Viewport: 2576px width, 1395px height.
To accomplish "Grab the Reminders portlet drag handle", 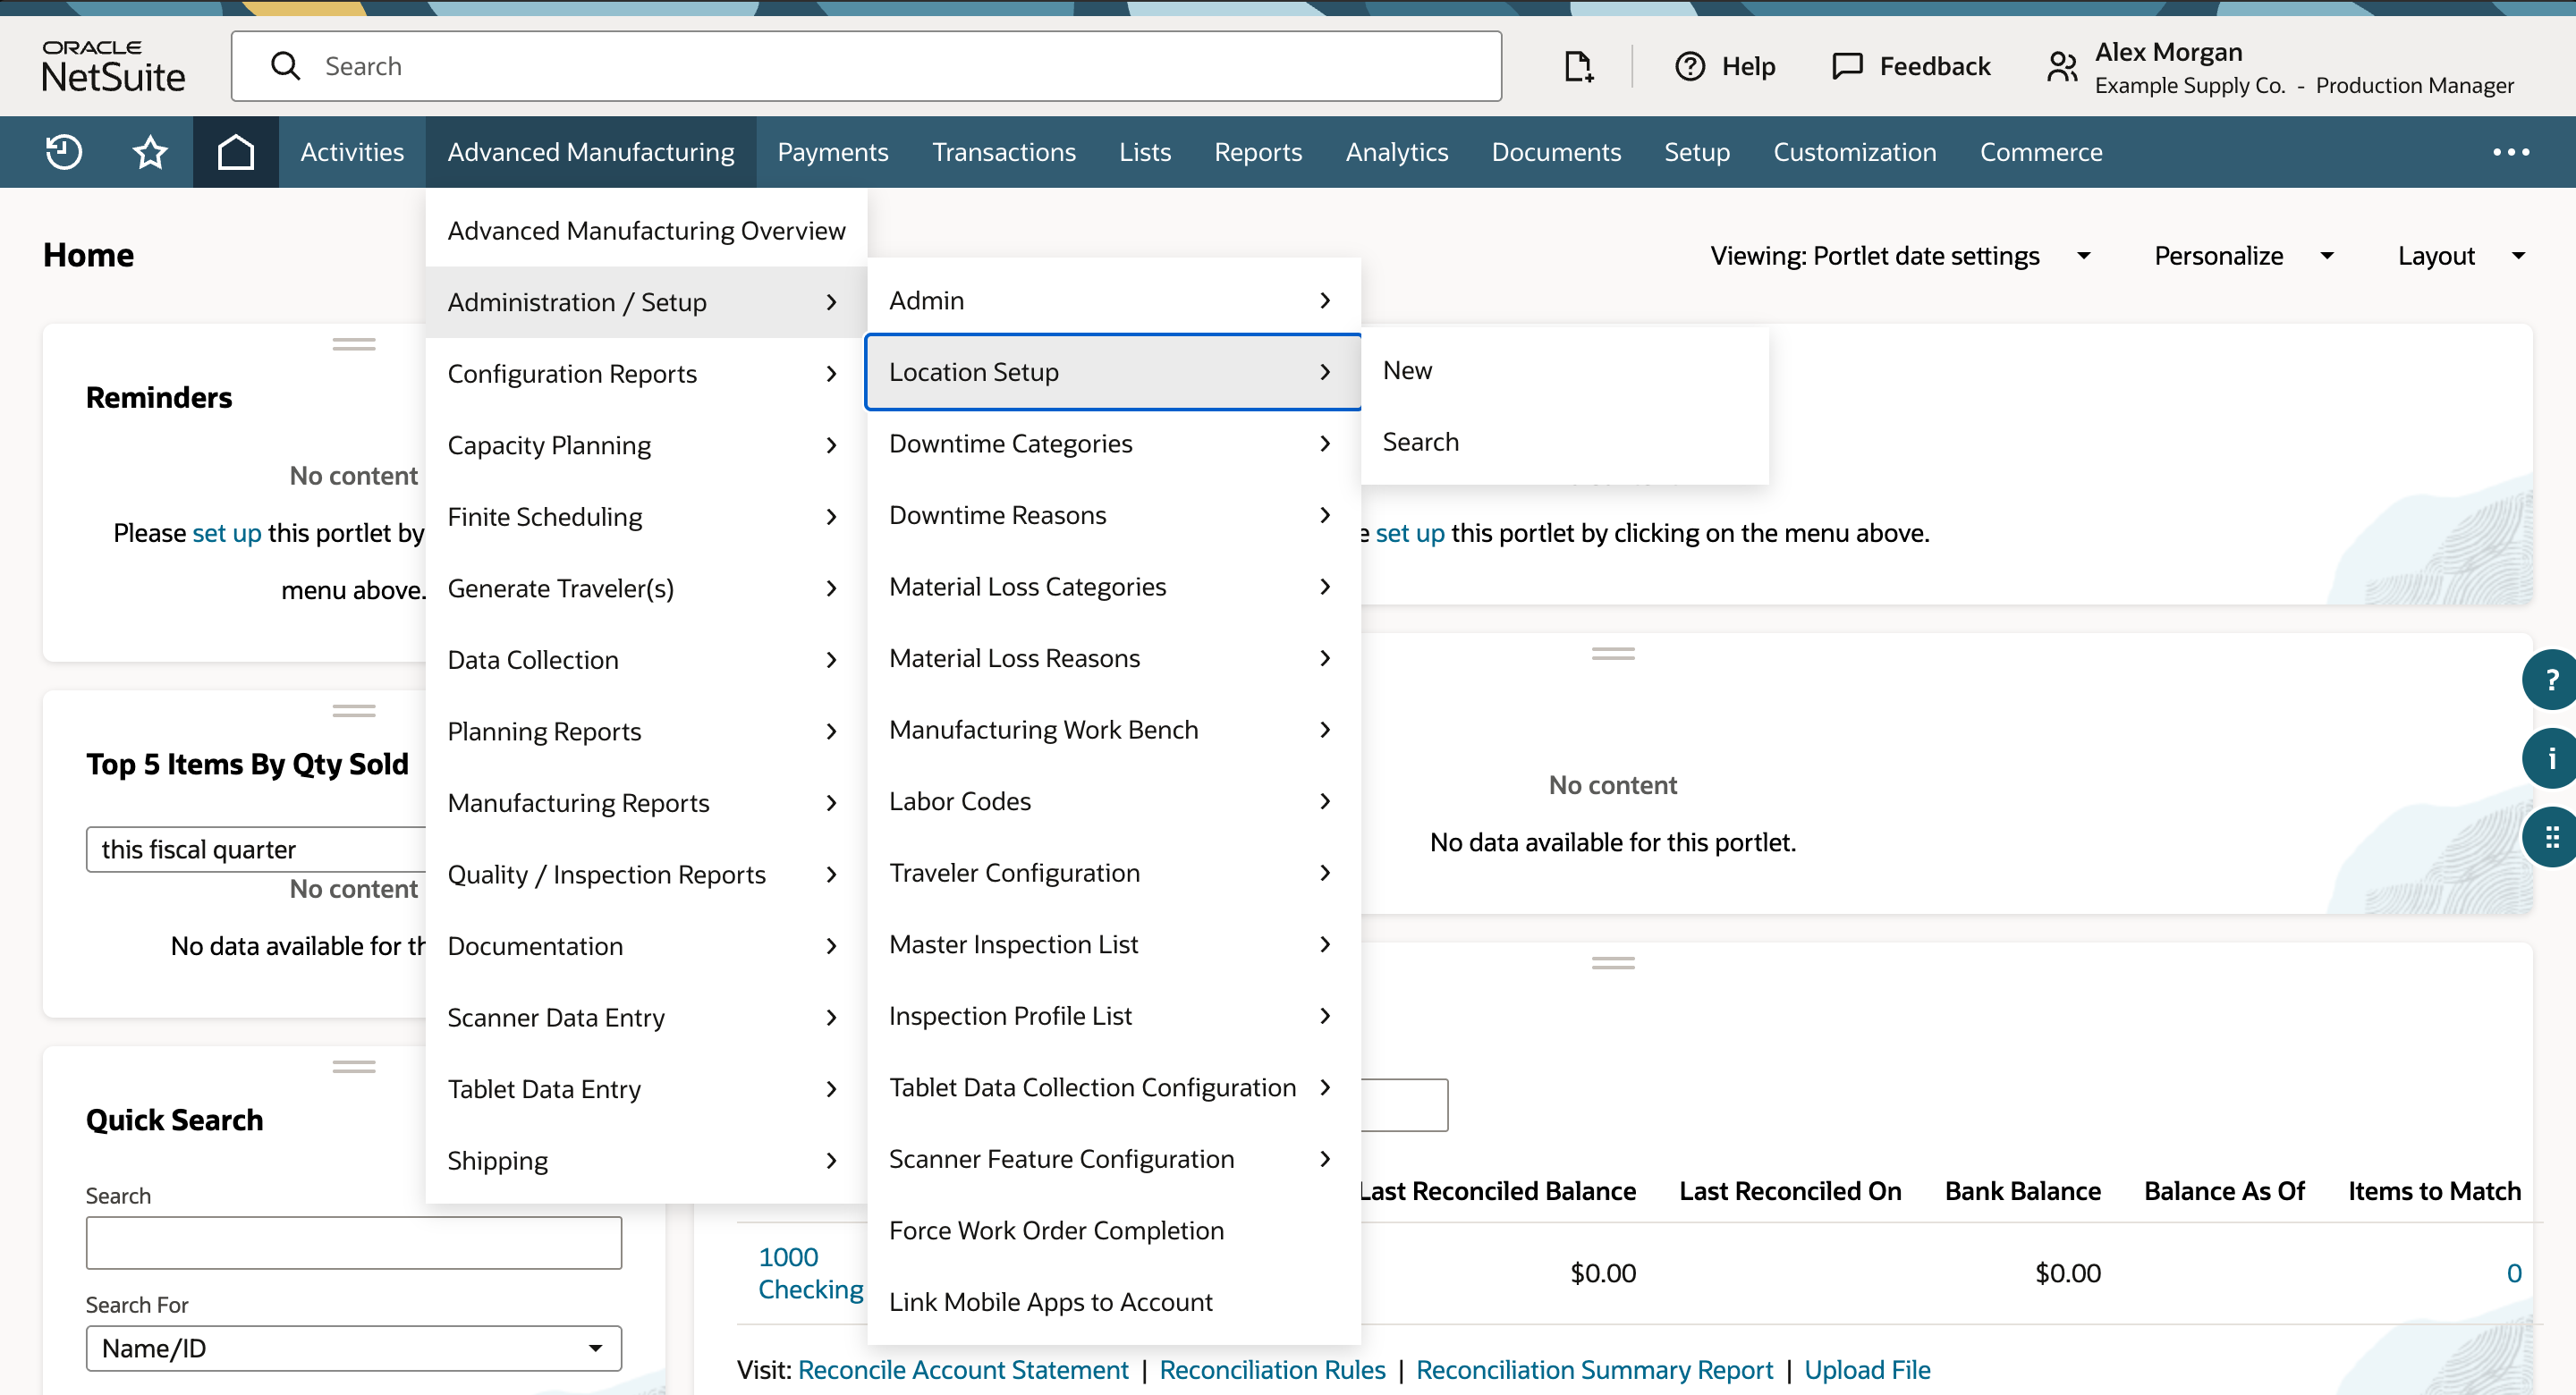I will pyautogui.click(x=354, y=344).
